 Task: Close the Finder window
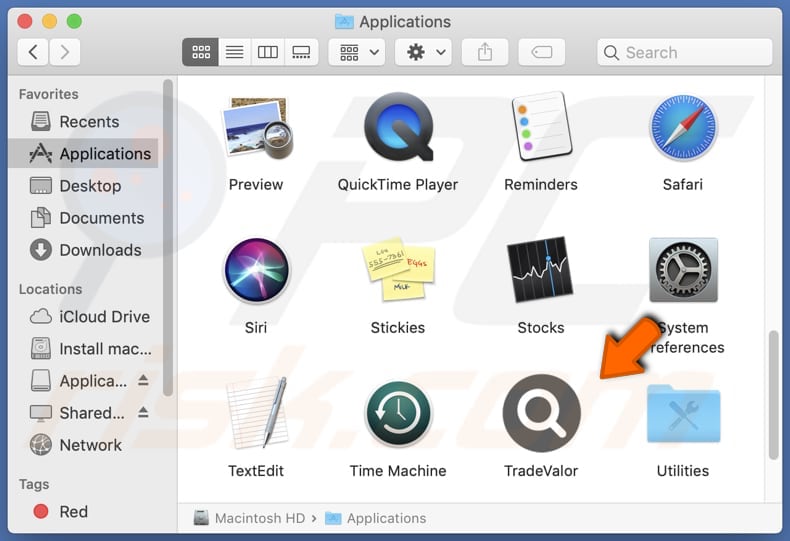pos(25,21)
